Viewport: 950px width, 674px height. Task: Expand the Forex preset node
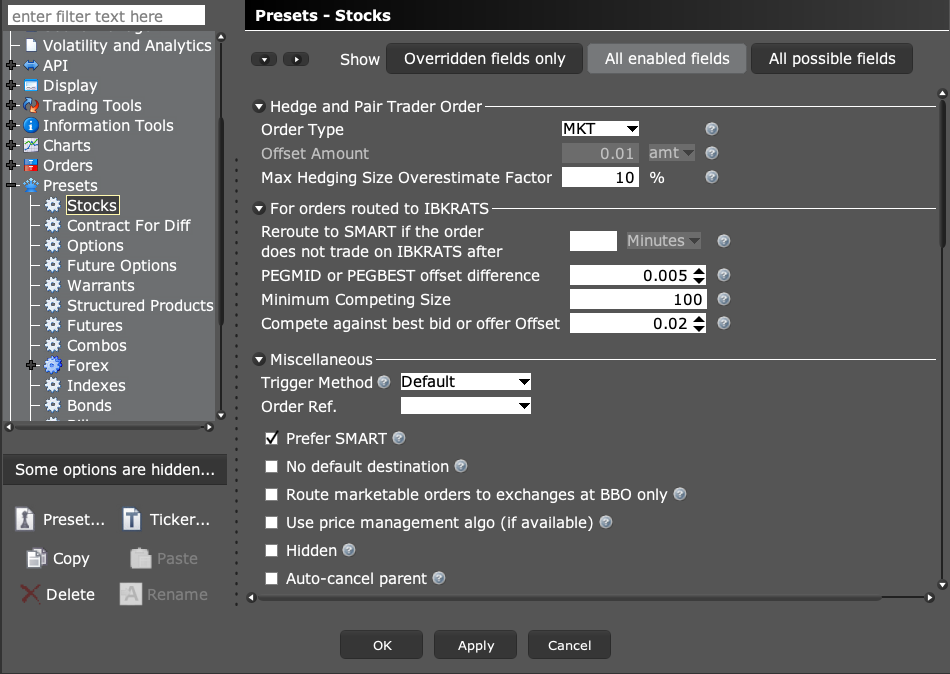click(32, 365)
